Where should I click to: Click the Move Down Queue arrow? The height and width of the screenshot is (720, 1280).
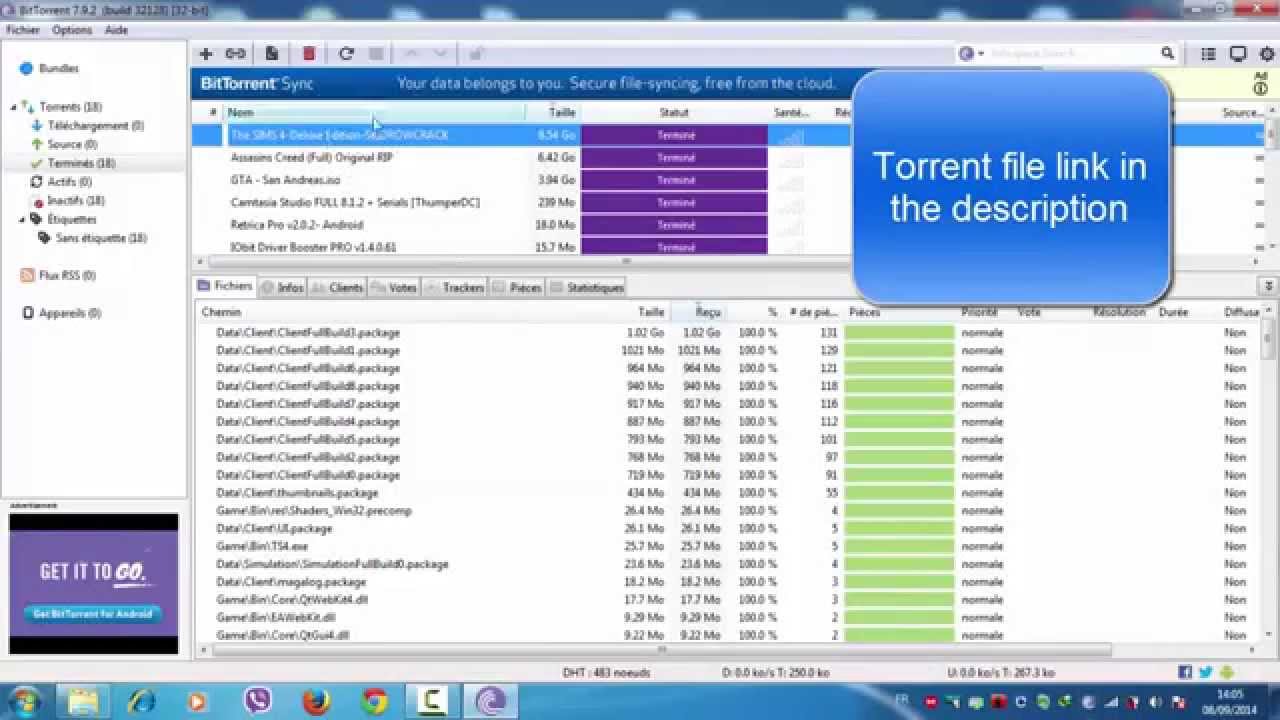tap(439, 54)
